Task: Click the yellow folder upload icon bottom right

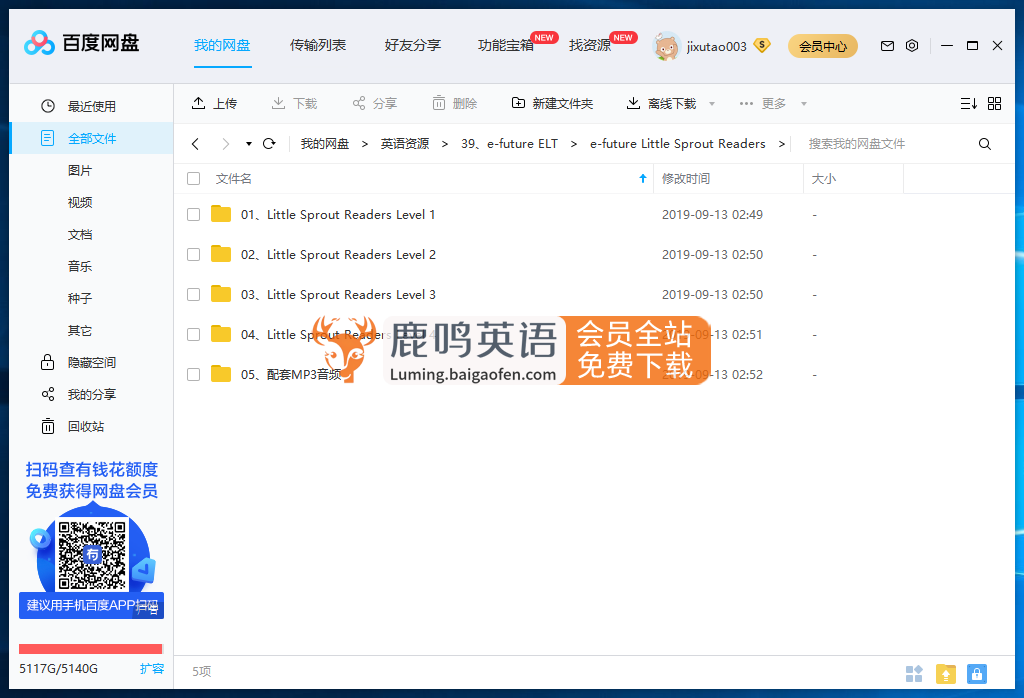Action: pyautogui.click(x=945, y=673)
